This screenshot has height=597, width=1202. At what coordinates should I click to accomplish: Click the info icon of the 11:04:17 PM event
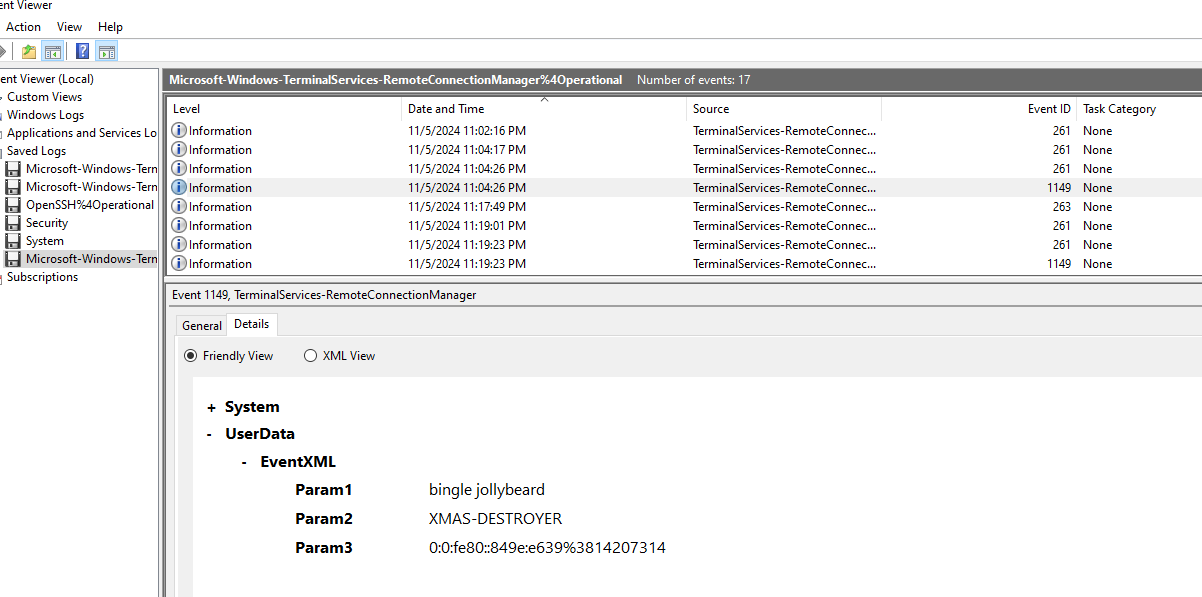pos(179,149)
